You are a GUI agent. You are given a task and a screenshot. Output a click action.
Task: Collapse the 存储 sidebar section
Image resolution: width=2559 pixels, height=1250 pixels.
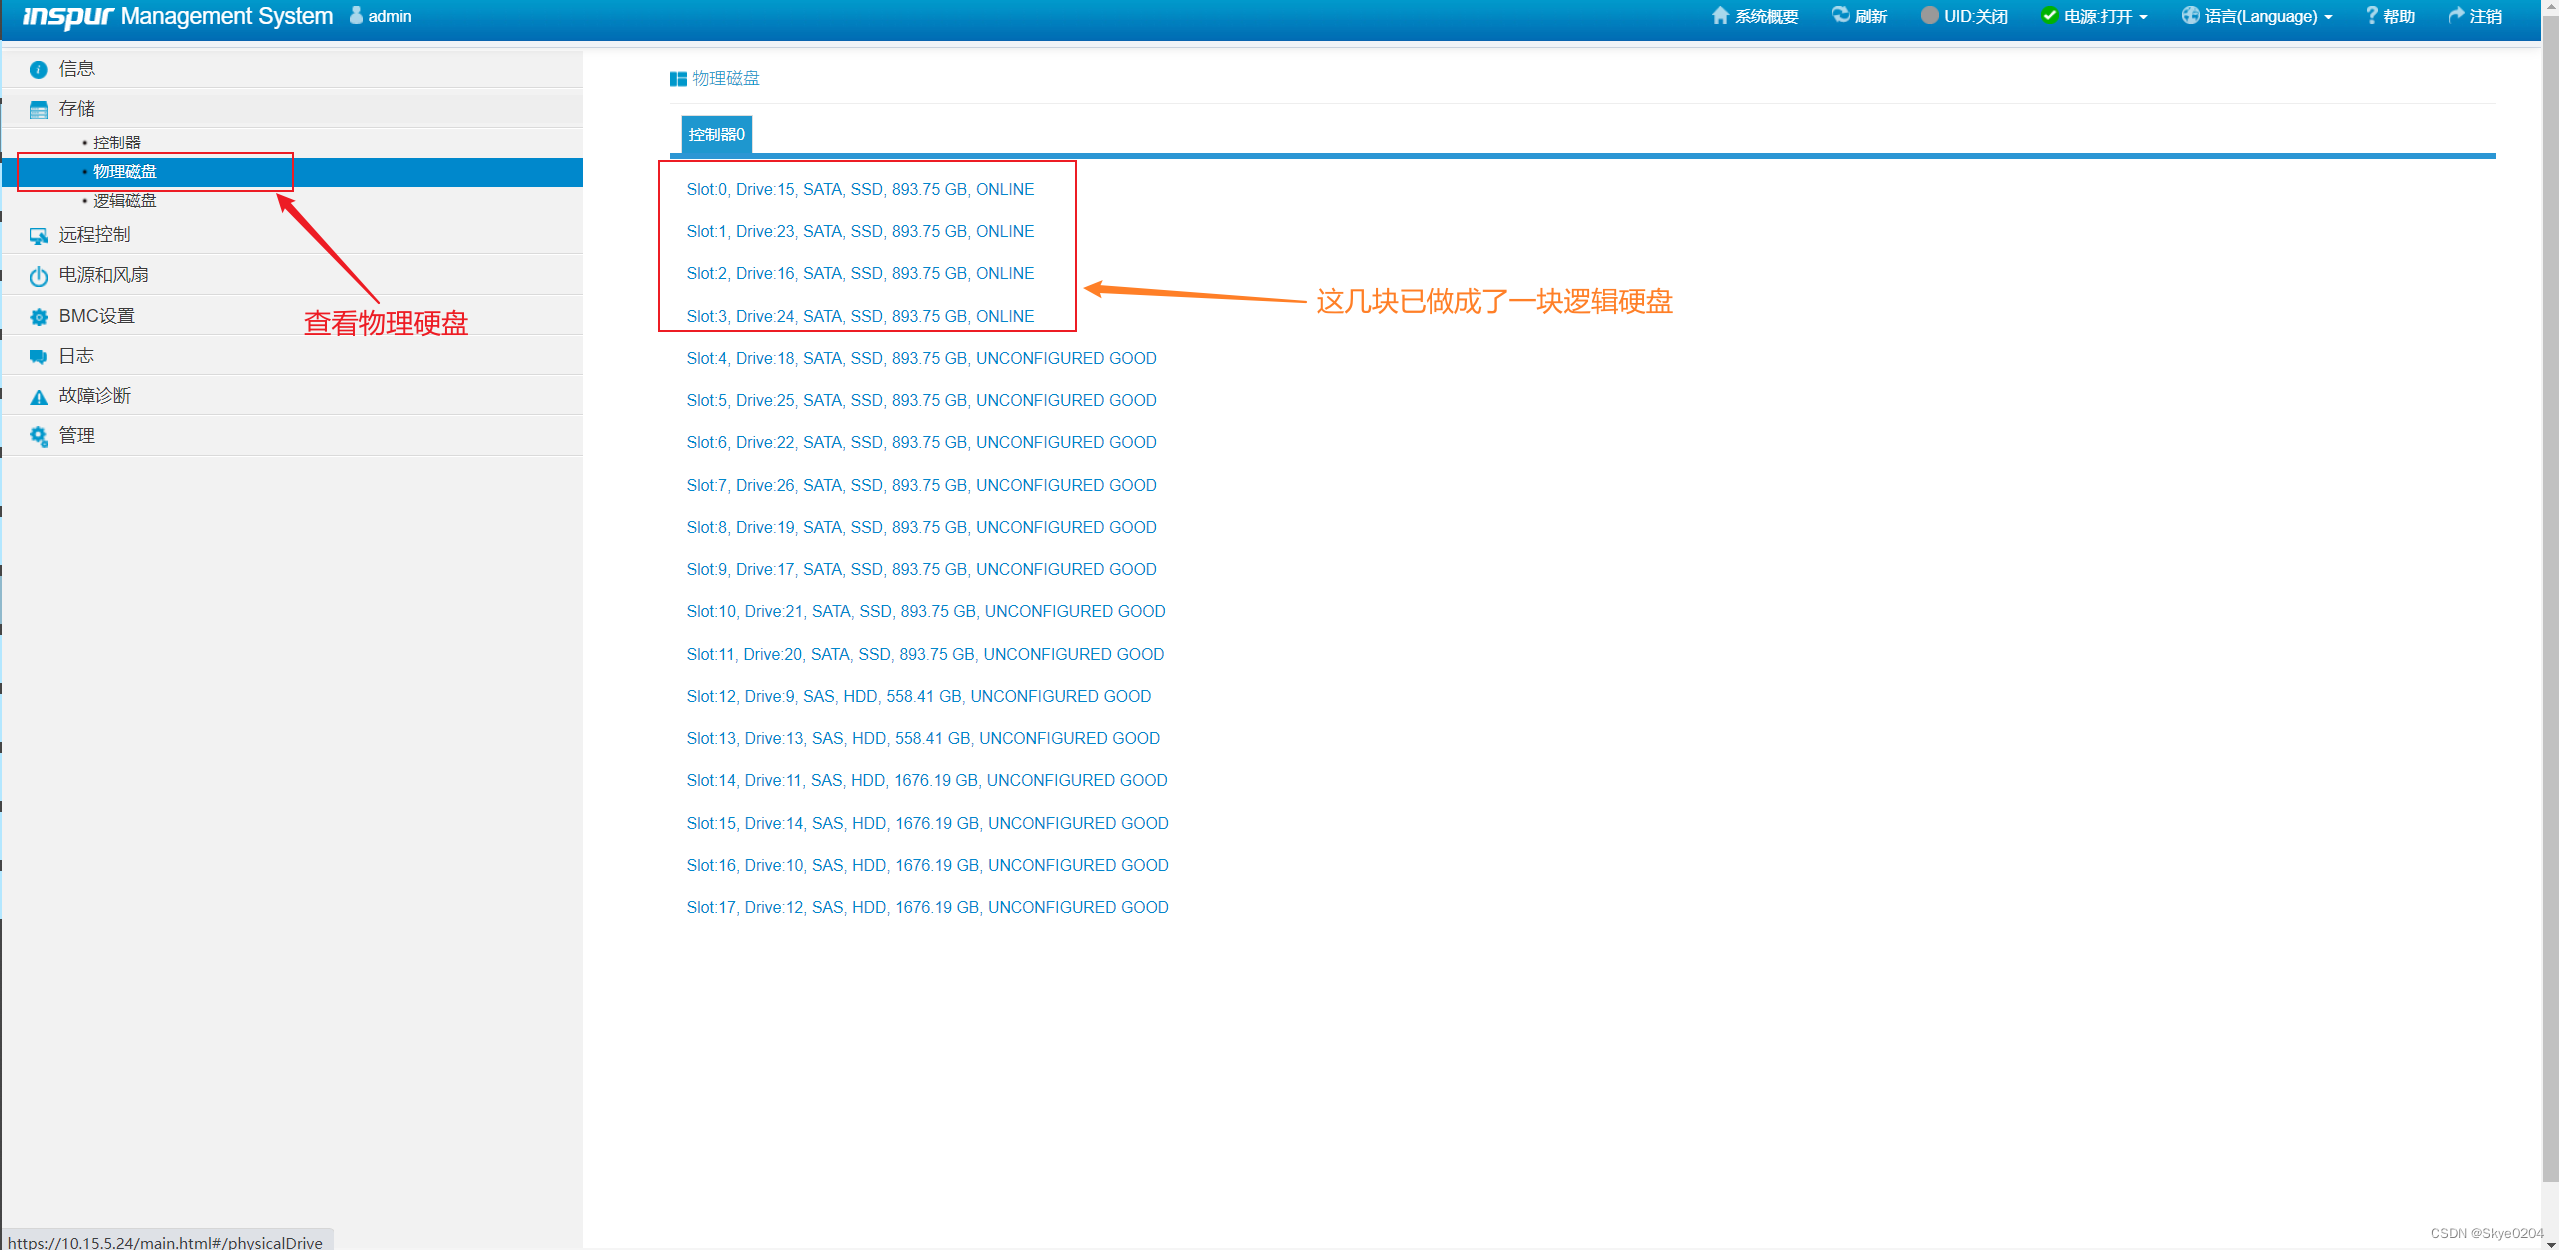[x=76, y=109]
